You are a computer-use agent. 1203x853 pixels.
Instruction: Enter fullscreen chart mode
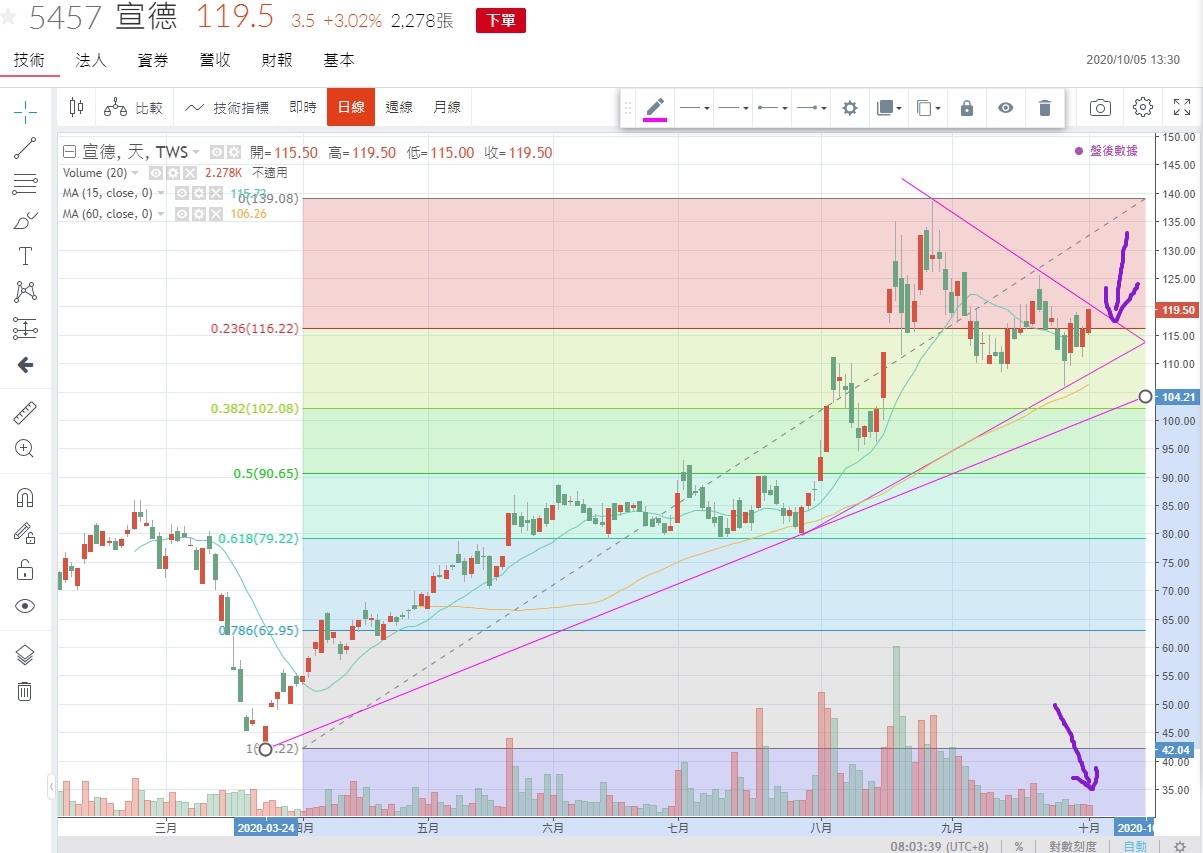1181,107
